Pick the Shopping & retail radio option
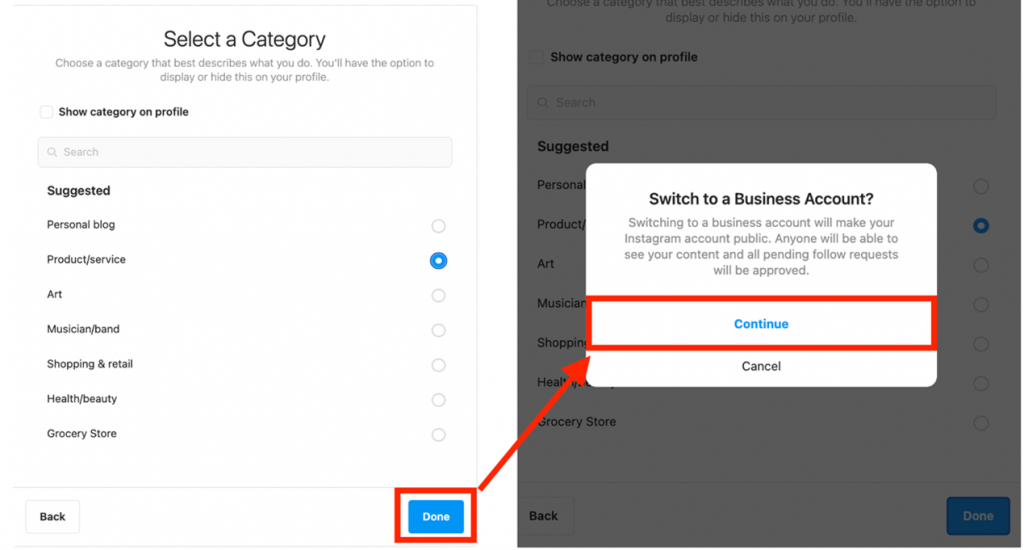The height and width of the screenshot is (550, 1024). pos(438,365)
